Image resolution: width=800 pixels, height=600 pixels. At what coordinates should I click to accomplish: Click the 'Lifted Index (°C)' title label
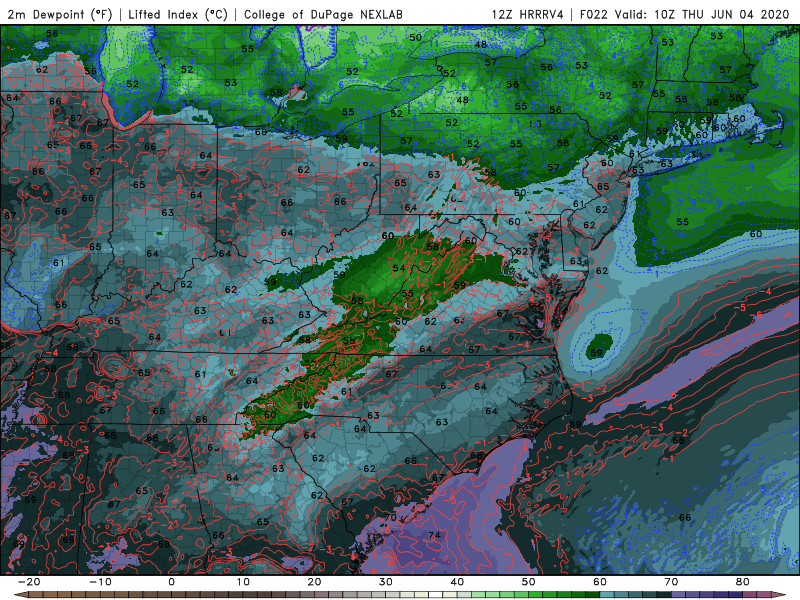178,14
